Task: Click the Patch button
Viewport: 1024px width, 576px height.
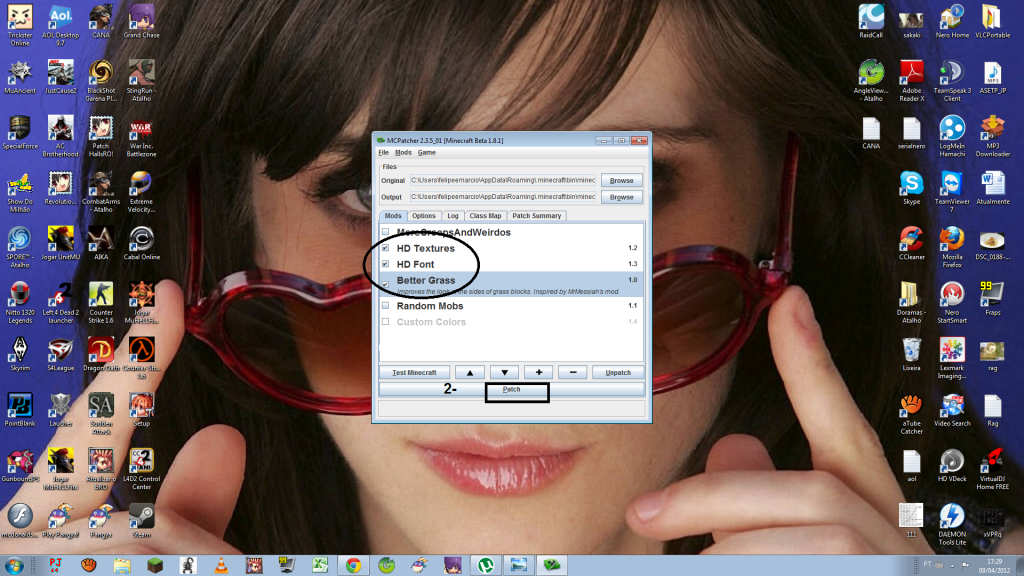Action: 511,389
